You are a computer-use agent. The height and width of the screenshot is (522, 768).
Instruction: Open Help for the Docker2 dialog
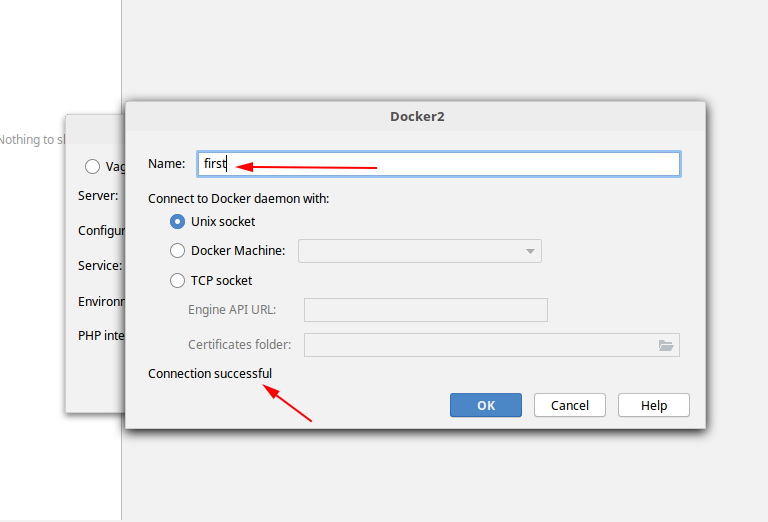click(x=654, y=405)
